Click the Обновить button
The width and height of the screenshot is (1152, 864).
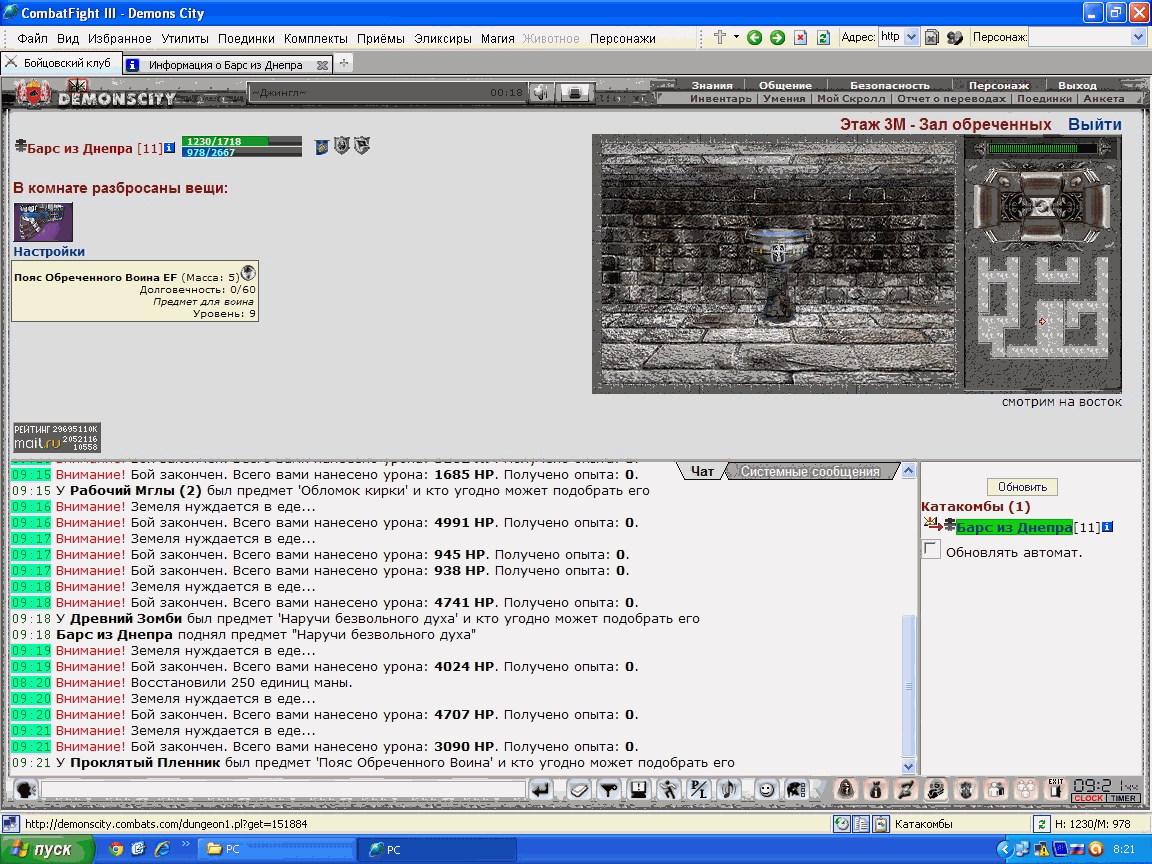(1022, 487)
